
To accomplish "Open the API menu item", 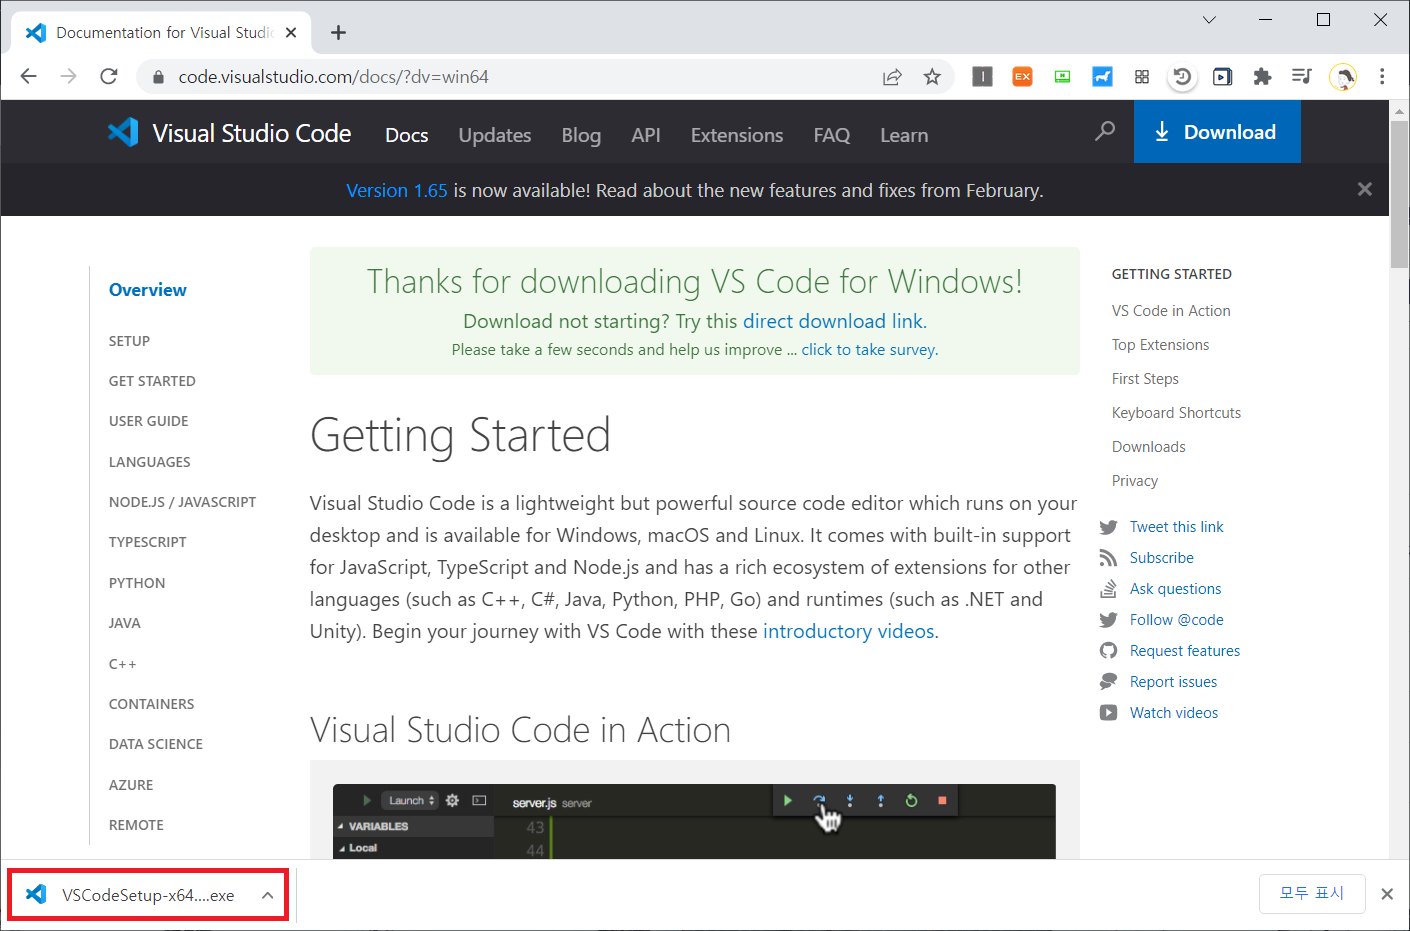I will [646, 135].
